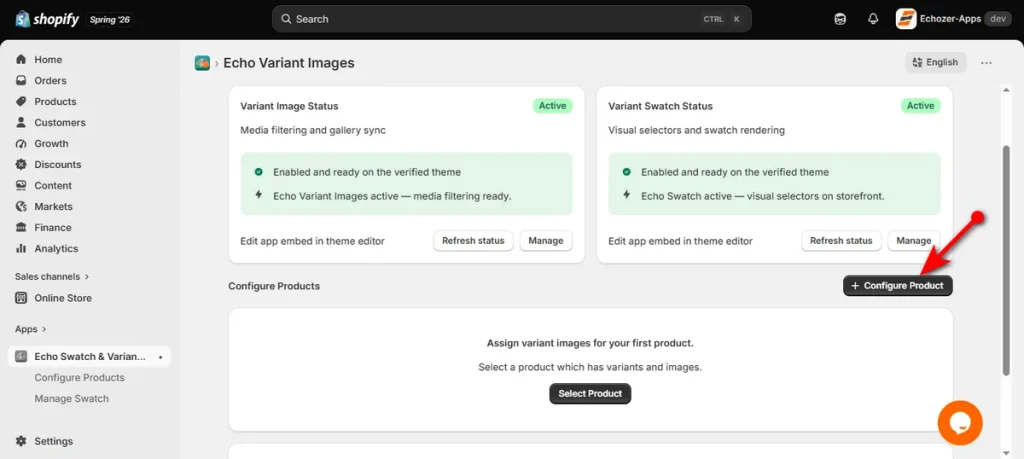Image resolution: width=1024 pixels, height=459 pixels.
Task: Click the Settings gear icon
Action: point(22,441)
